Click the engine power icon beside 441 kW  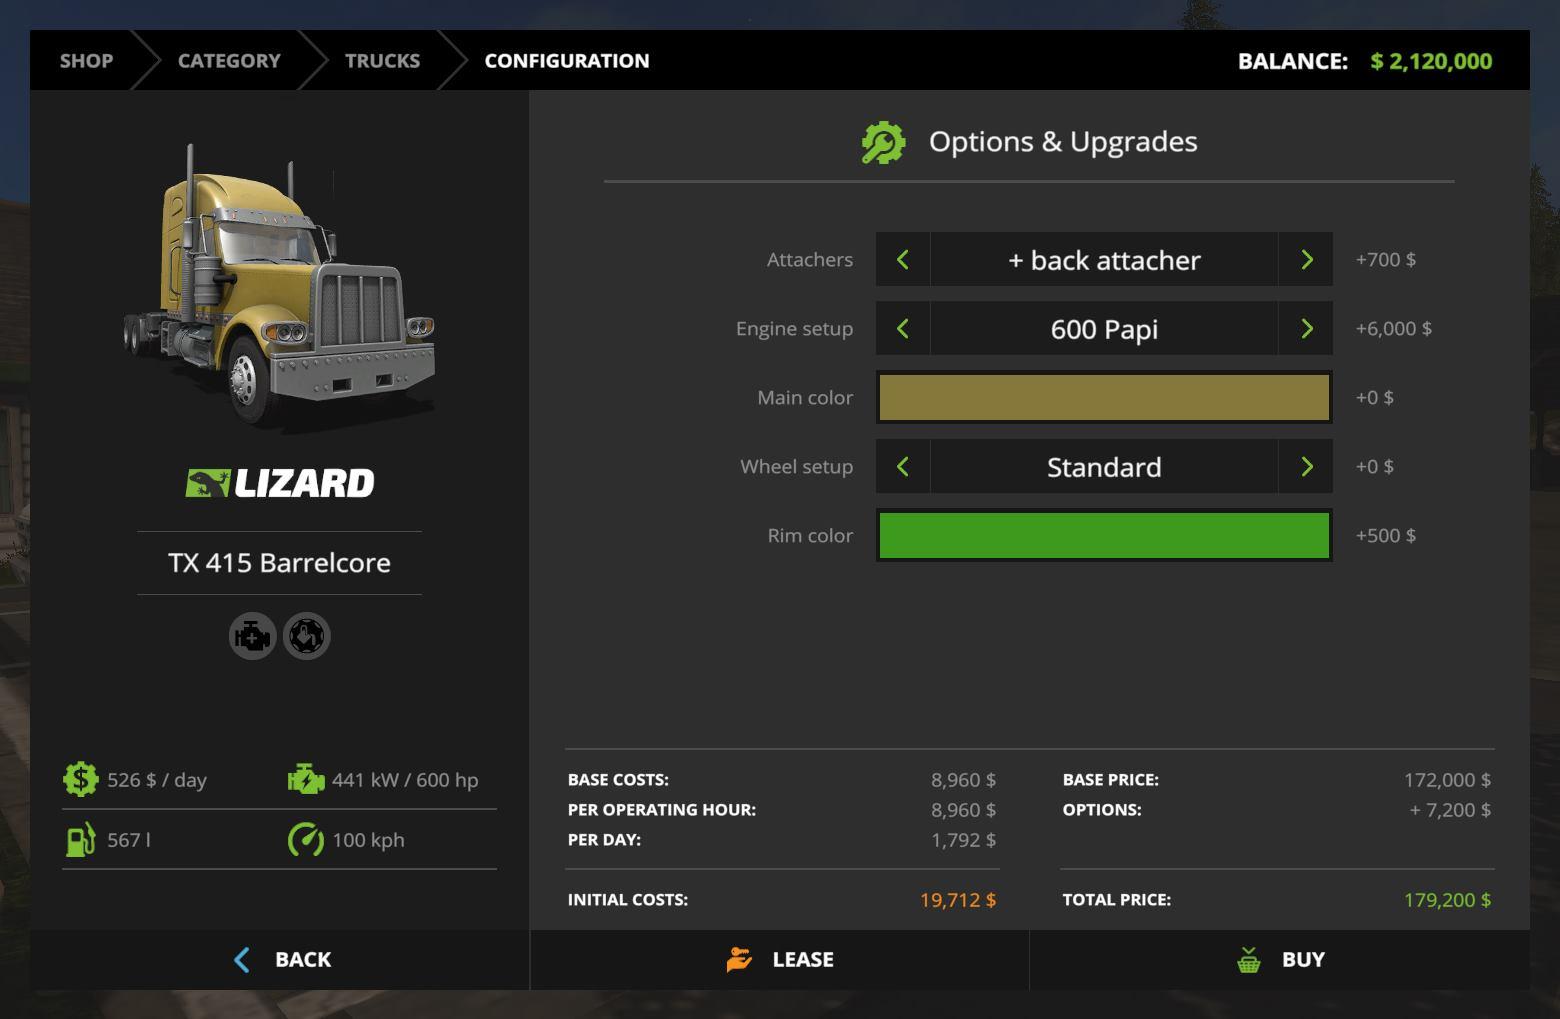306,779
